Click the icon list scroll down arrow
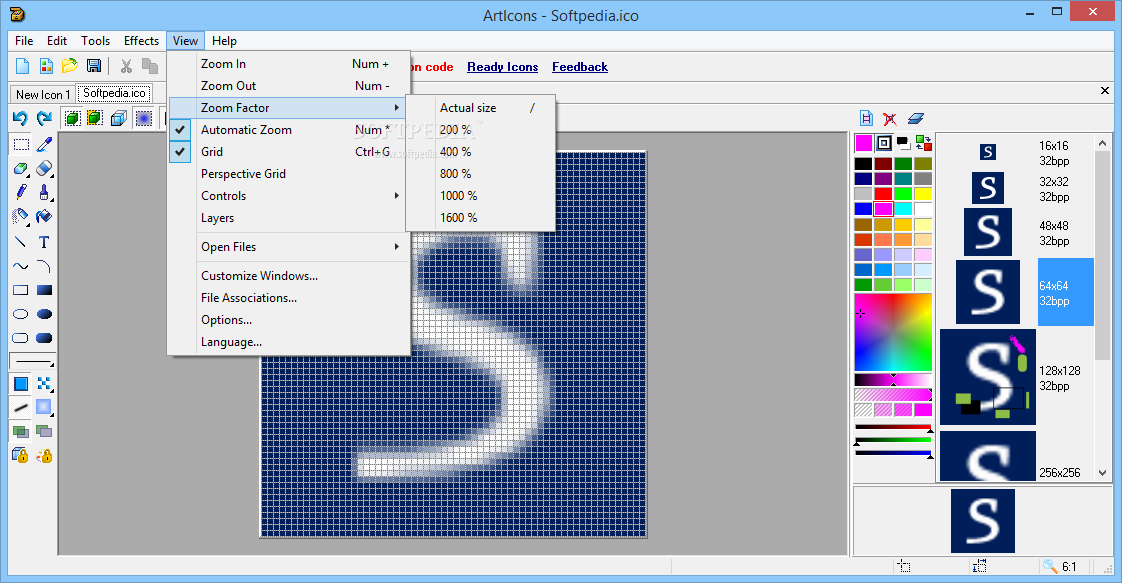Screen dimensions: 1122x583 [1102, 473]
